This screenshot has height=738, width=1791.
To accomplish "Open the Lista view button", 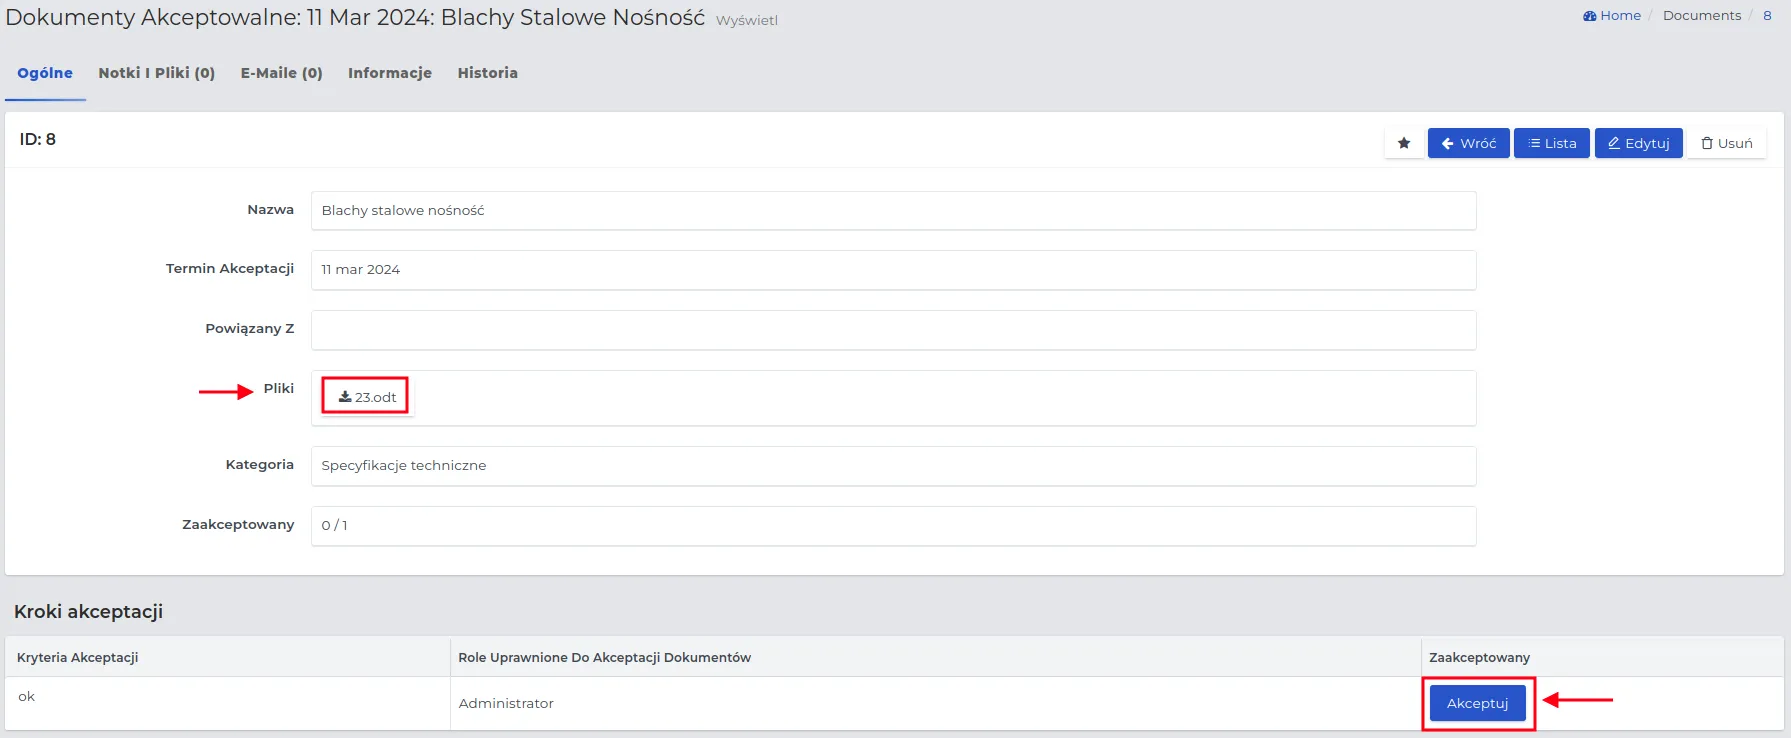I will click(1551, 143).
